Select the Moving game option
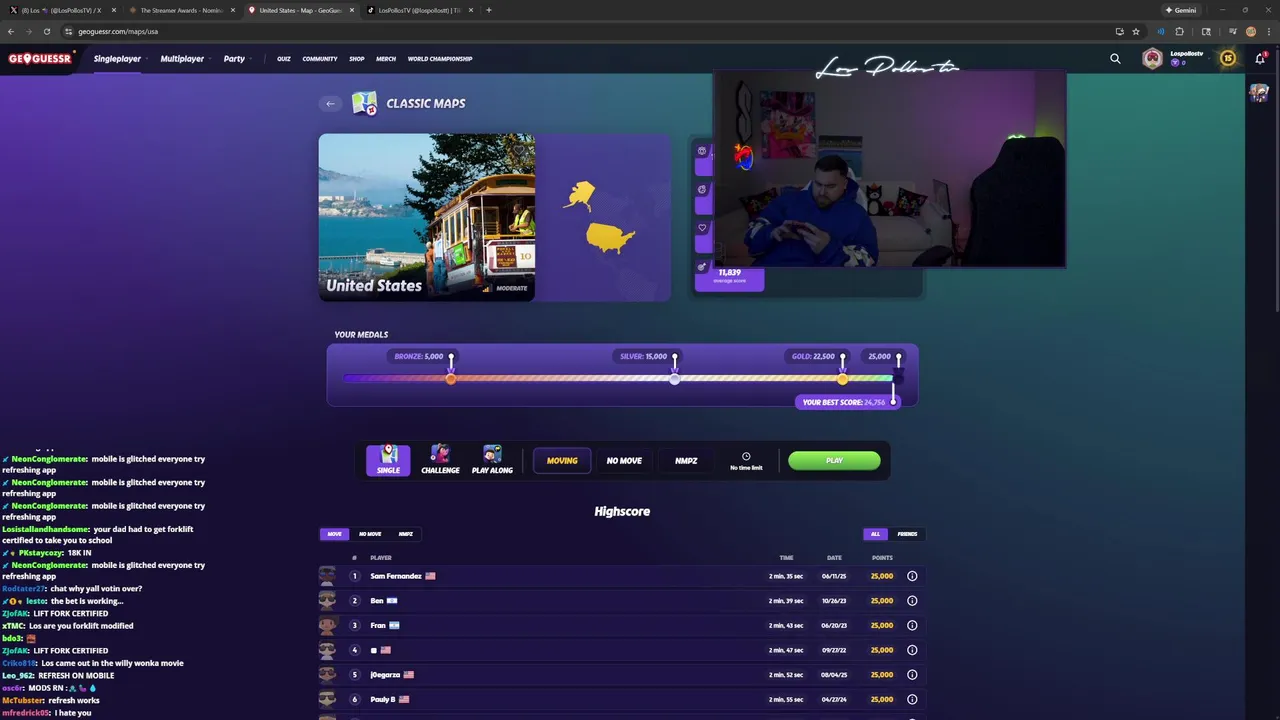1280x720 pixels. point(562,461)
